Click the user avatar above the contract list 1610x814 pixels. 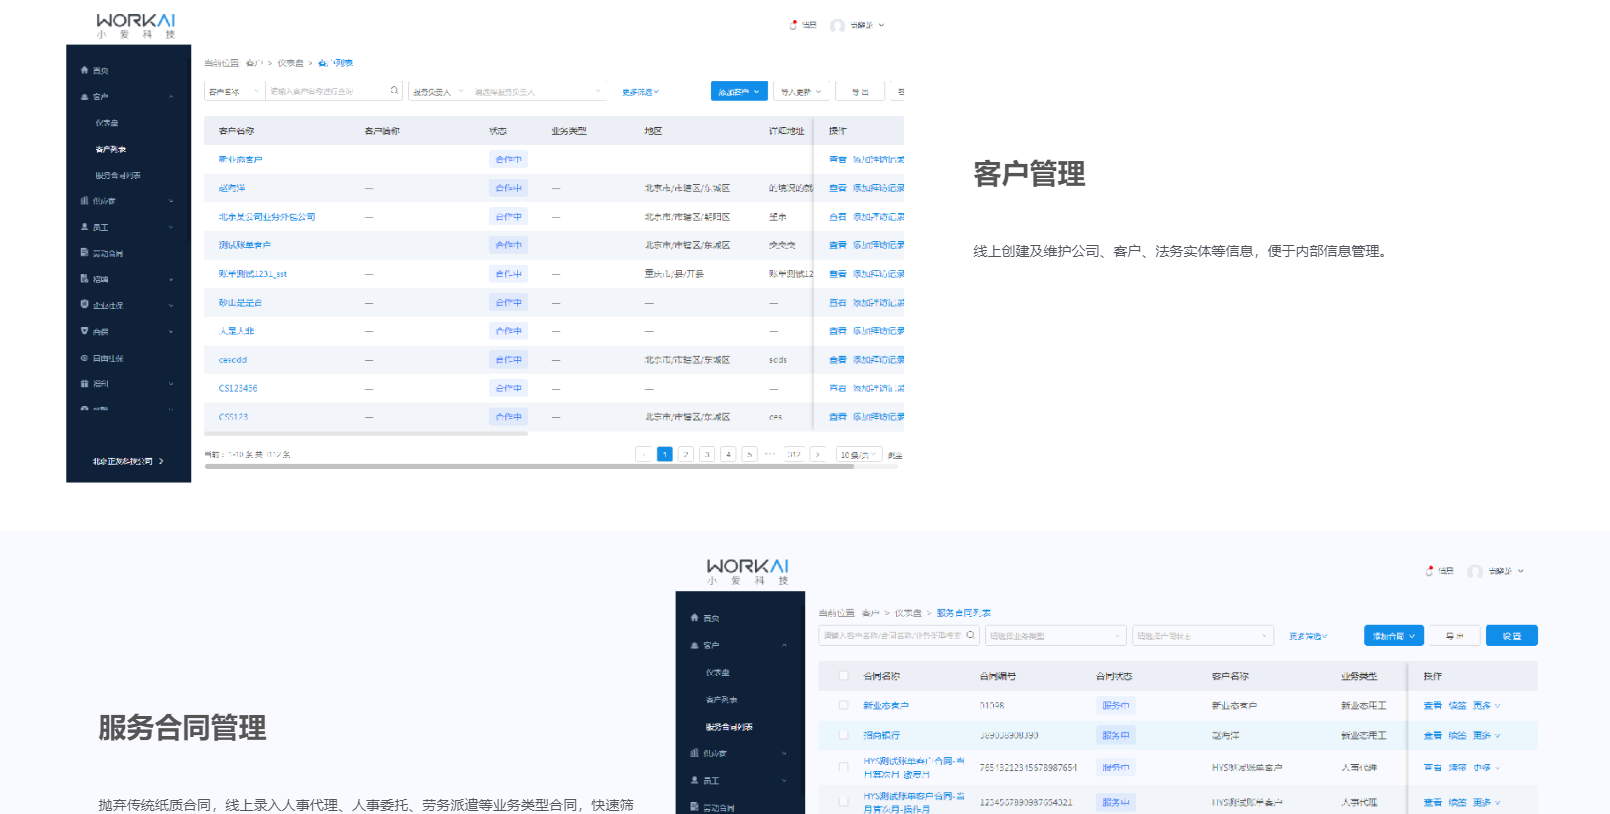pos(1475,572)
